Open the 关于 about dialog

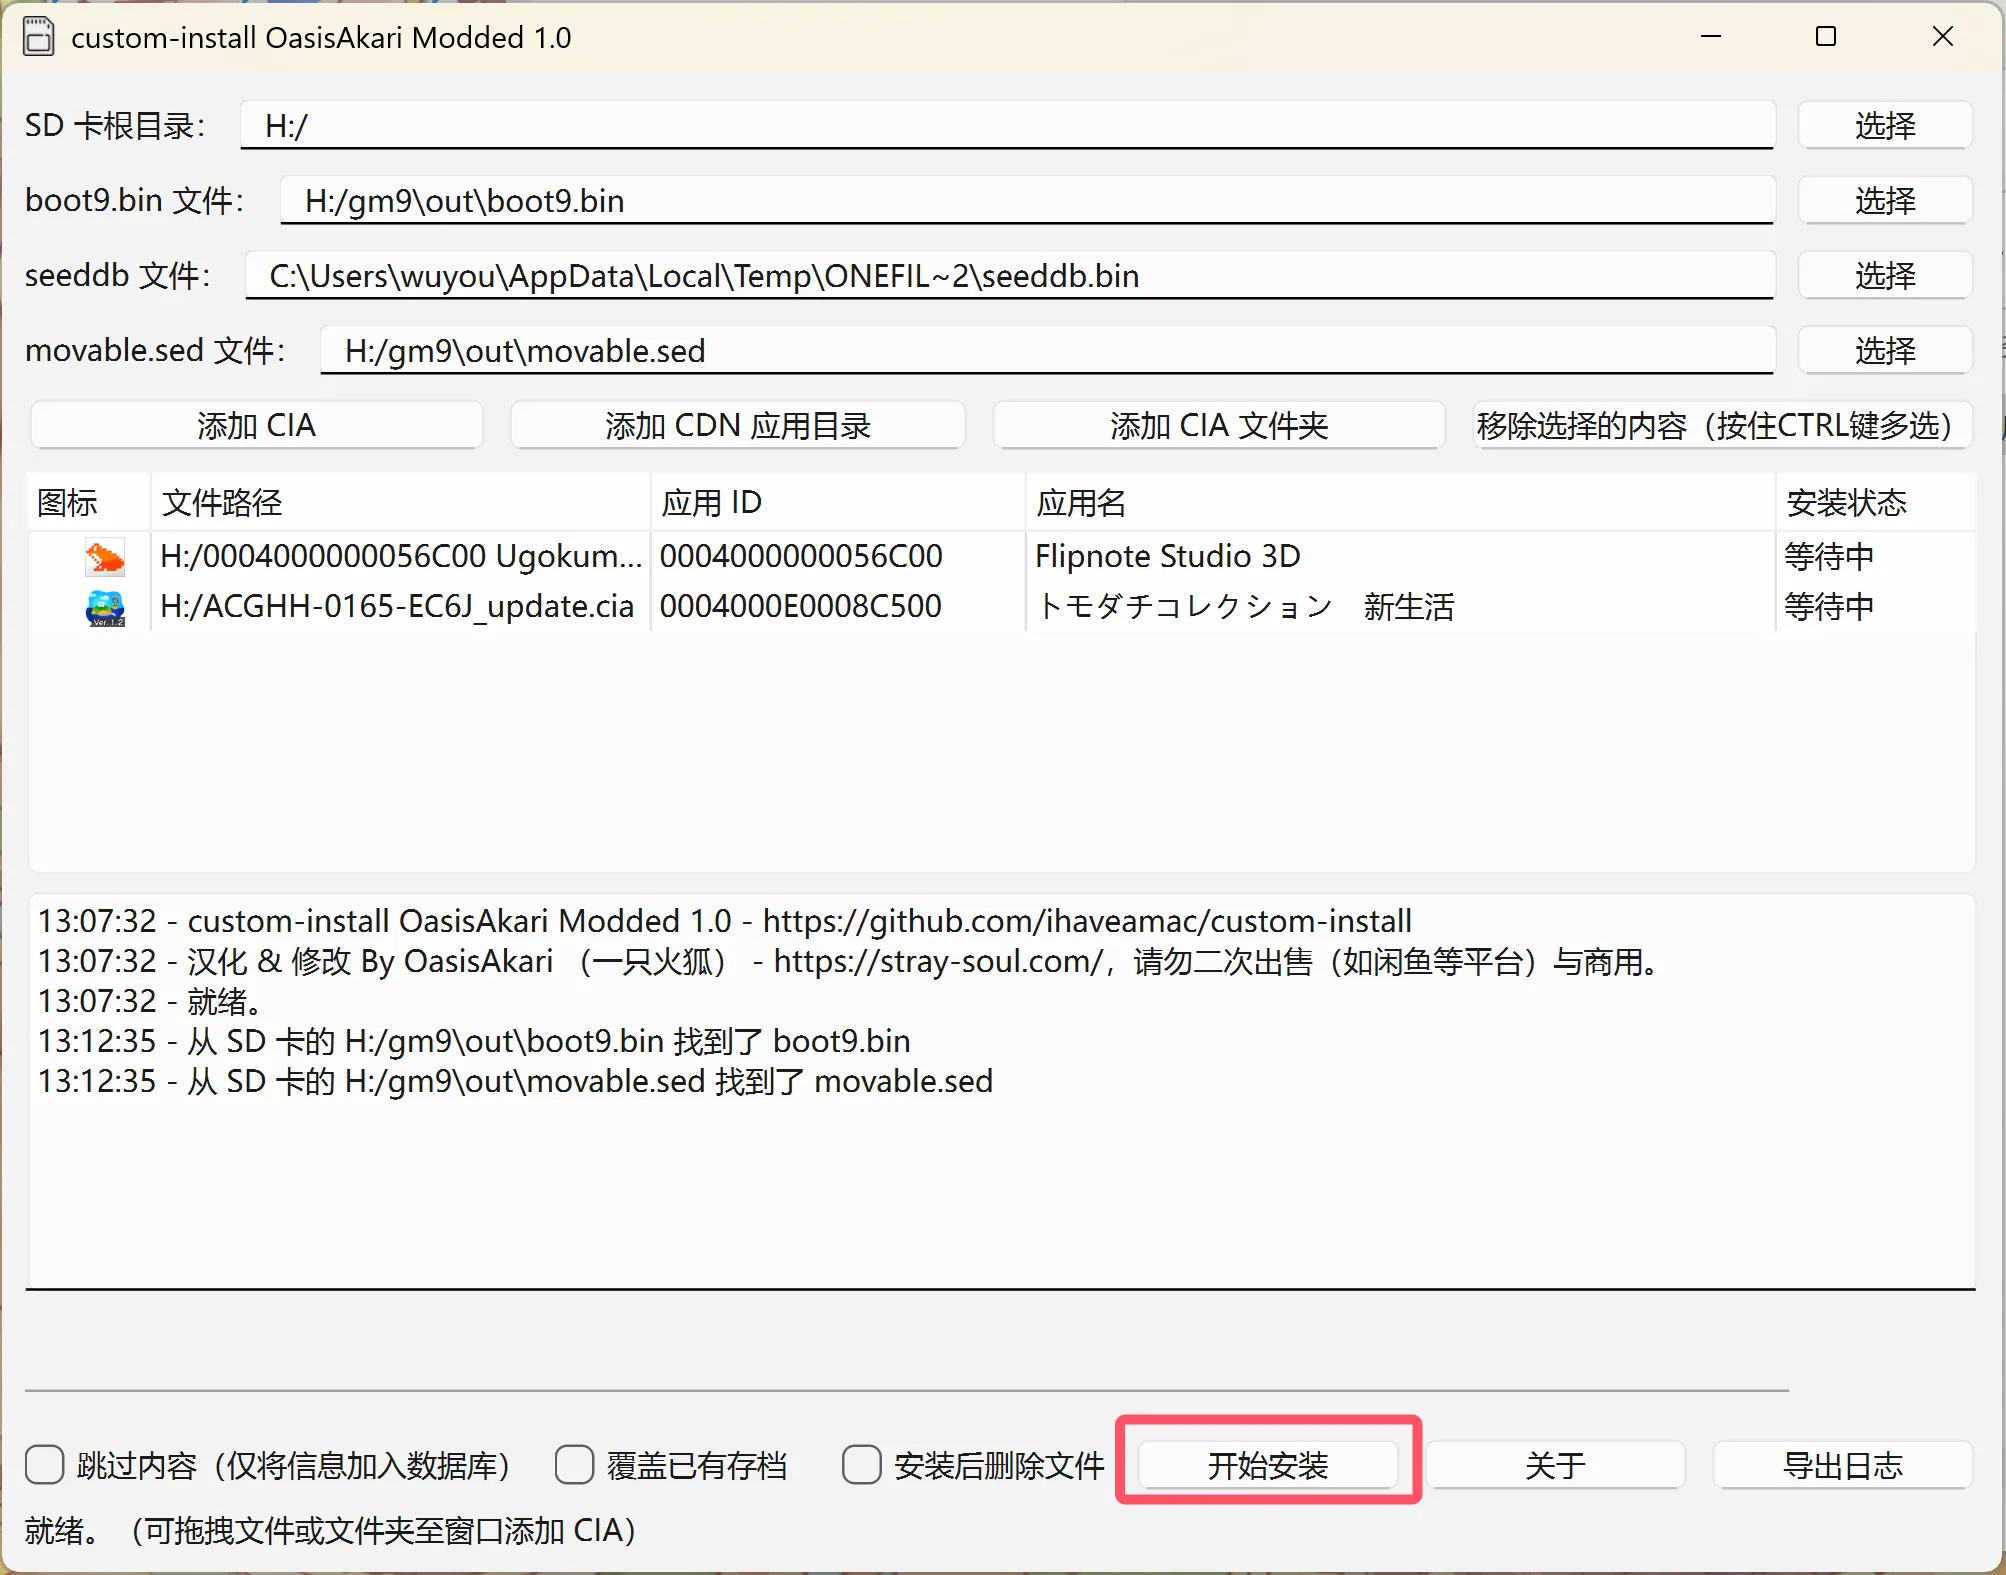[x=1555, y=1465]
